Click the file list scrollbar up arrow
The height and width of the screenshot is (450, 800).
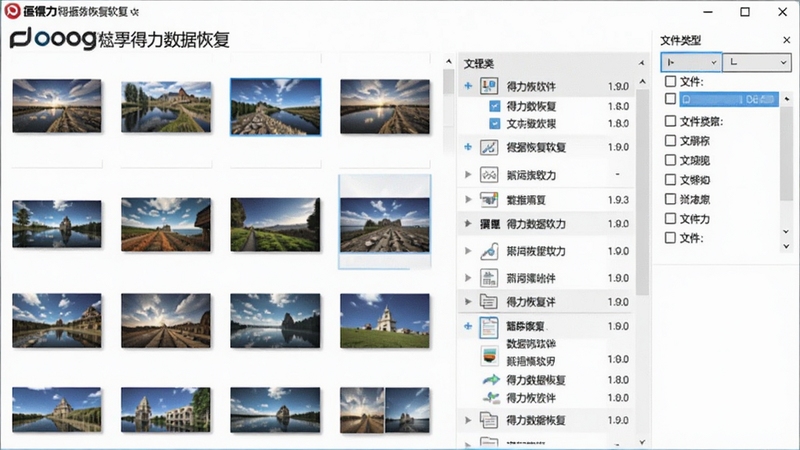[x=642, y=82]
